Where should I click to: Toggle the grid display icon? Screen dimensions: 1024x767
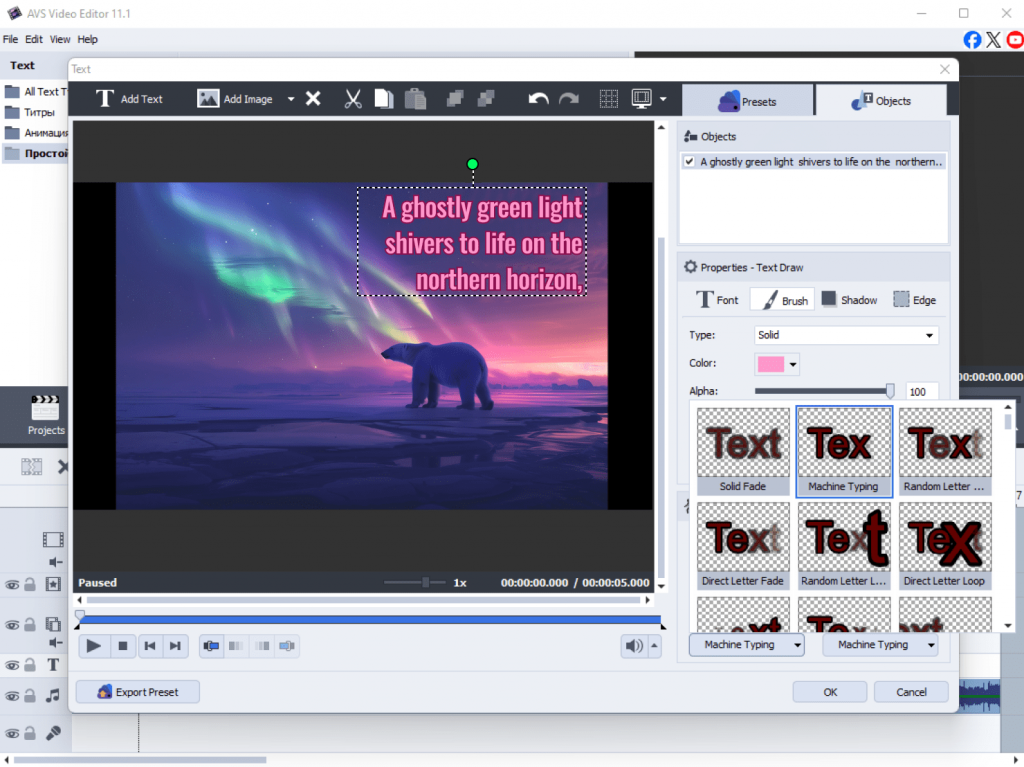coord(609,99)
